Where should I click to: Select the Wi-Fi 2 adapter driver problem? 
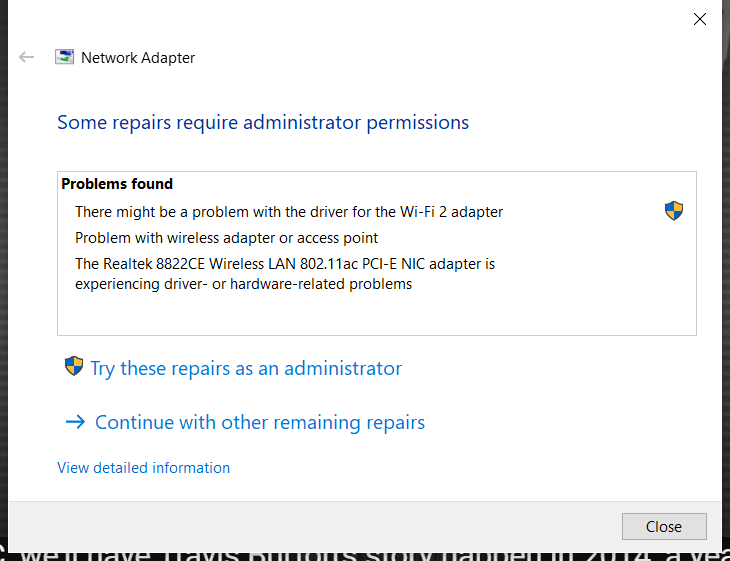click(x=289, y=212)
